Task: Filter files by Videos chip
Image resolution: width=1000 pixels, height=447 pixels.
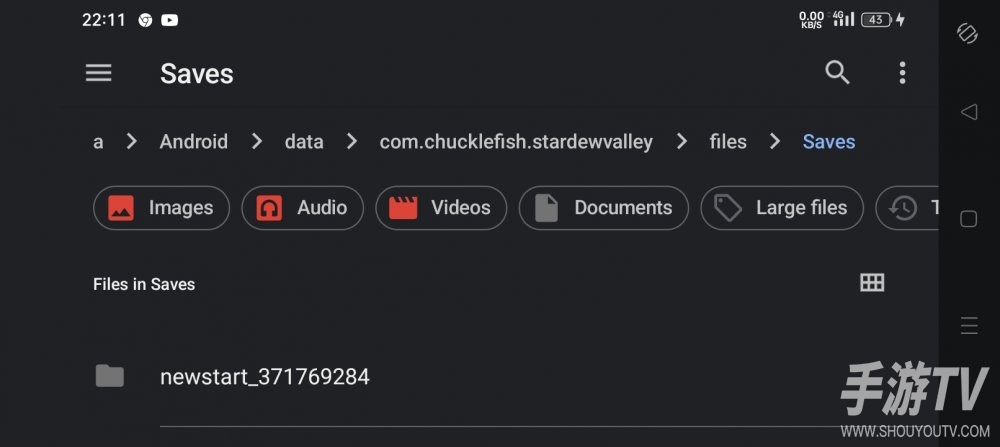Action: (x=441, y=208)
